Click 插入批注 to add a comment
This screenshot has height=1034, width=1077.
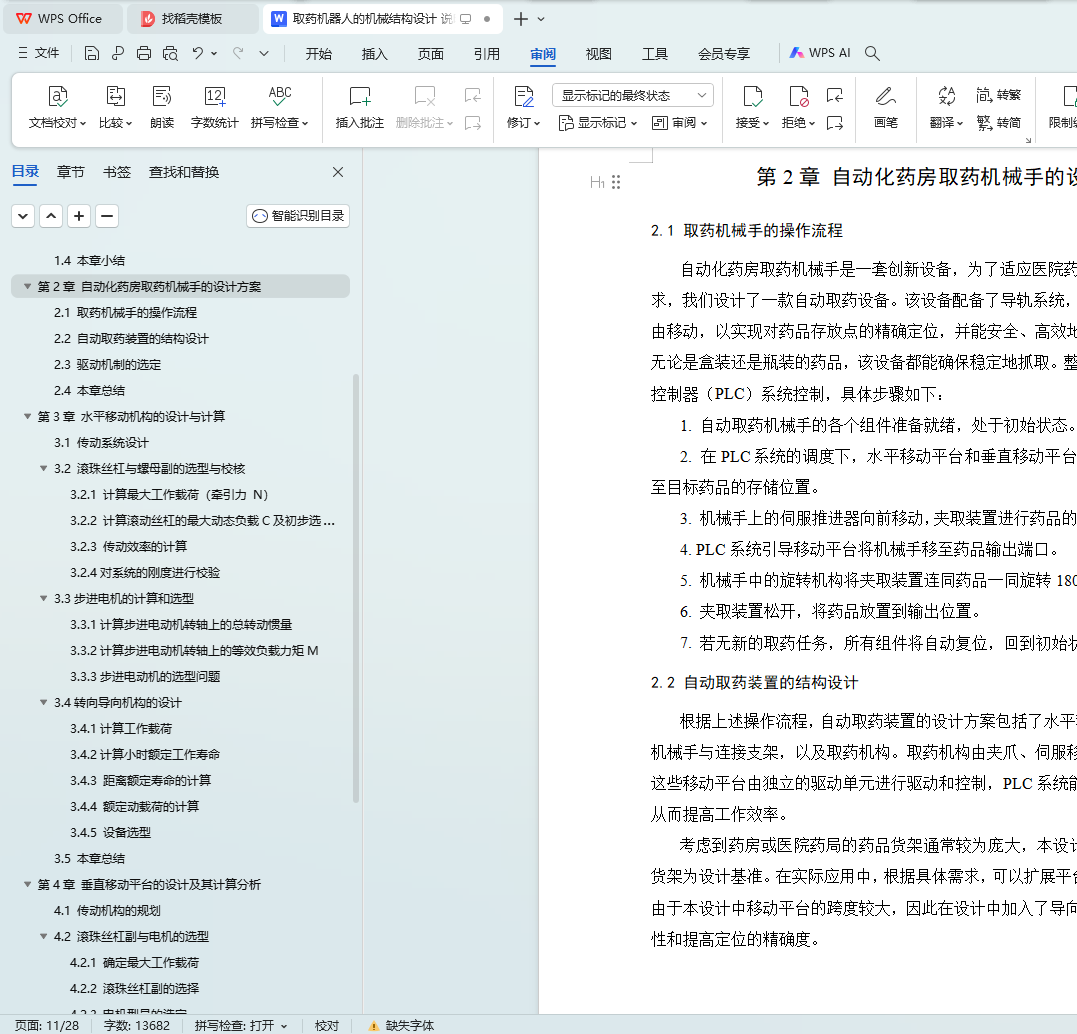[x=359, y=107]
